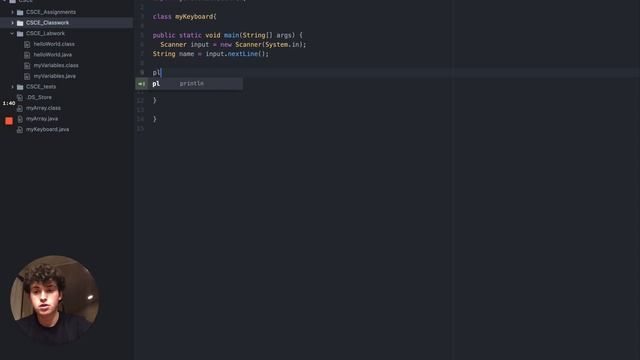Screen dimensions: 640x360
Task: Place cursor after typed 'pl' in editor
Action: click(x=161, y=73)
